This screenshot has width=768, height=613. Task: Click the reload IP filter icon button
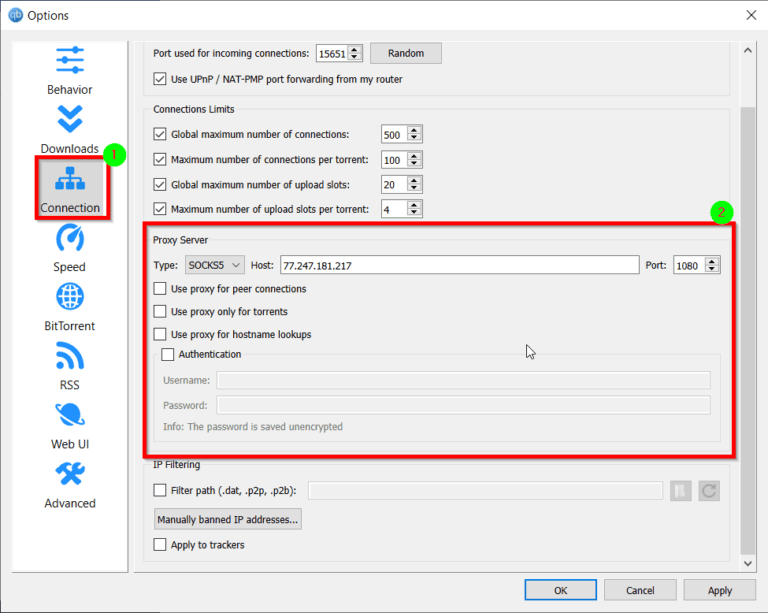709,491
